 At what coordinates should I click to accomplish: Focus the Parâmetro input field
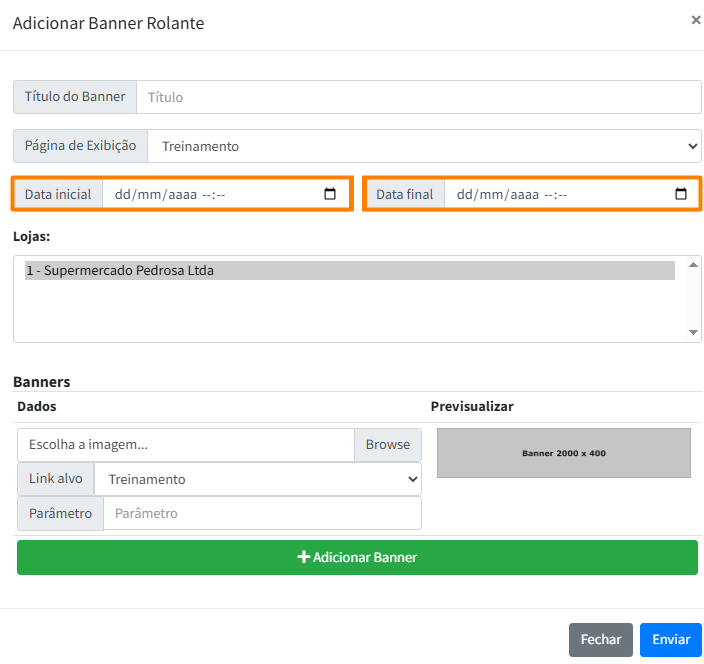point(262,513)
